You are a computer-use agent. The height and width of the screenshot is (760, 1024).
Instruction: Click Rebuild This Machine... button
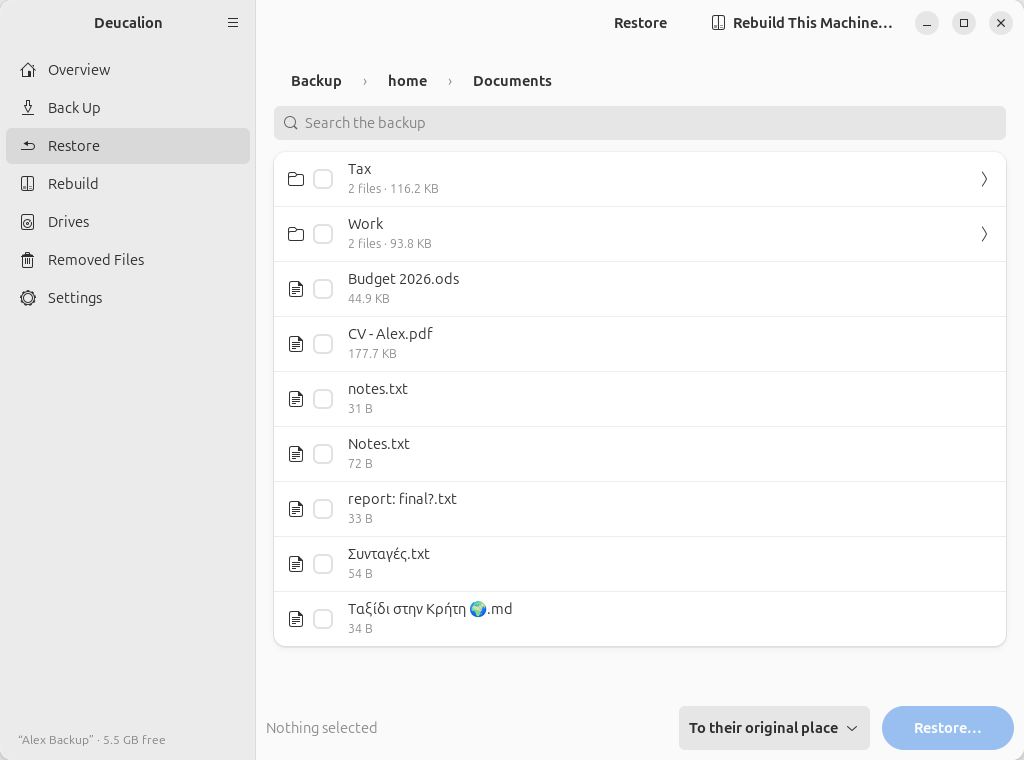(802, 23)
